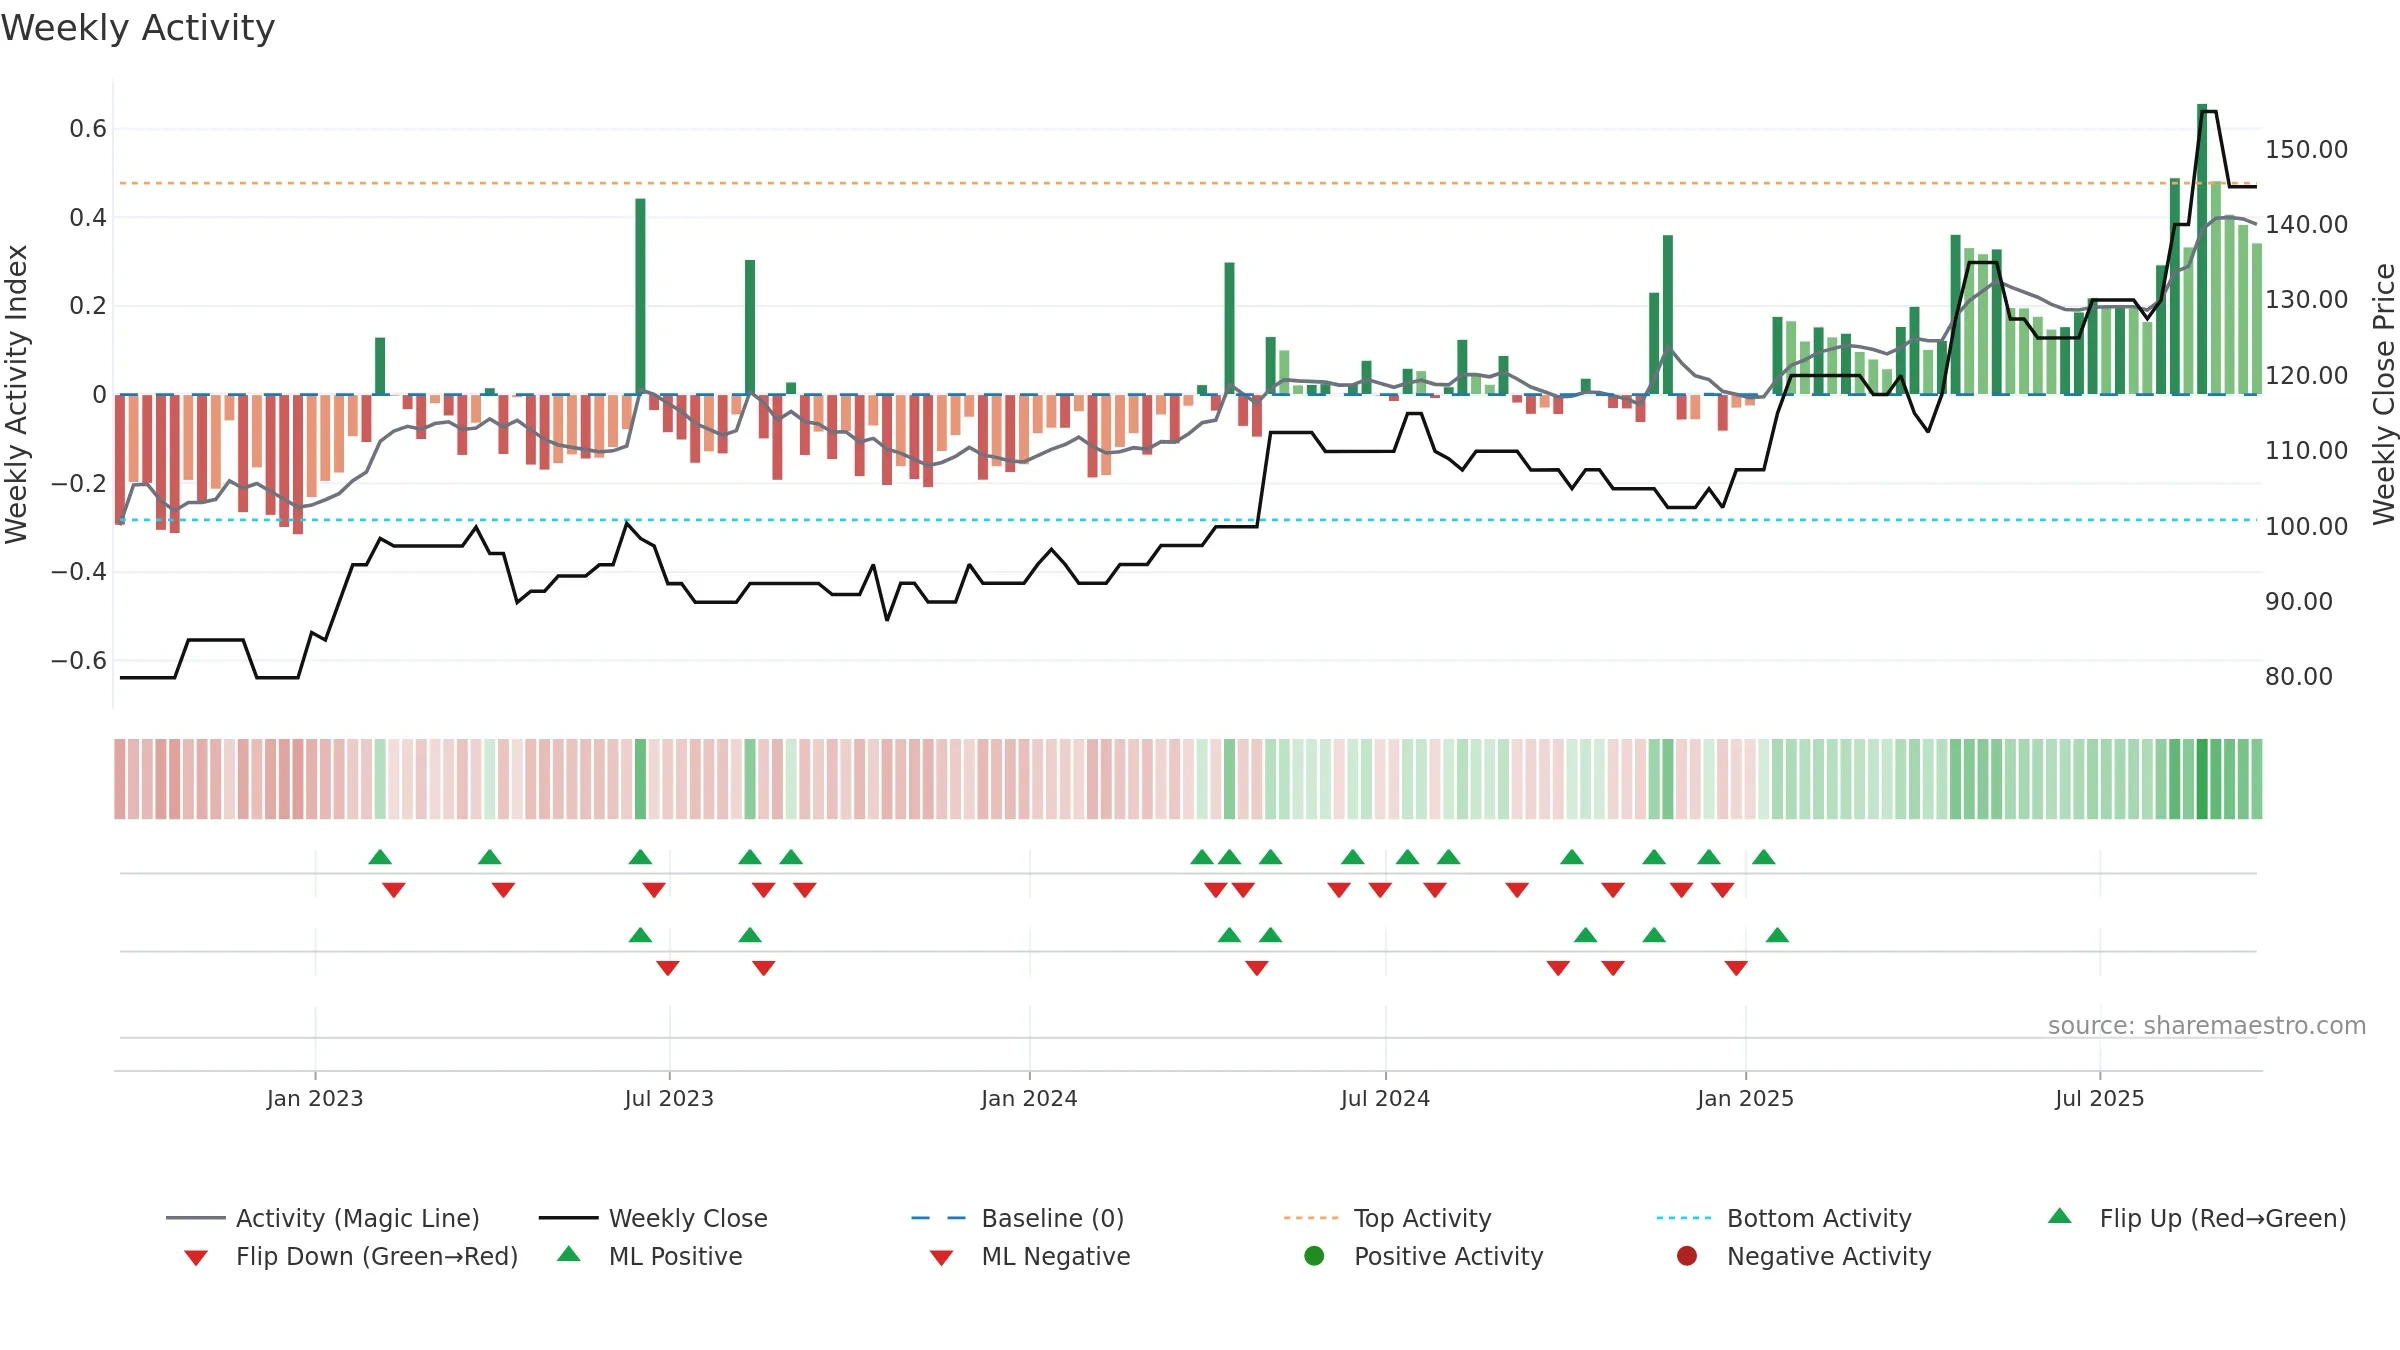This screenshot has height=1350, width=2400.
Task: Click the −0.6 tick on the left axis
Action: tap(78, 660)
